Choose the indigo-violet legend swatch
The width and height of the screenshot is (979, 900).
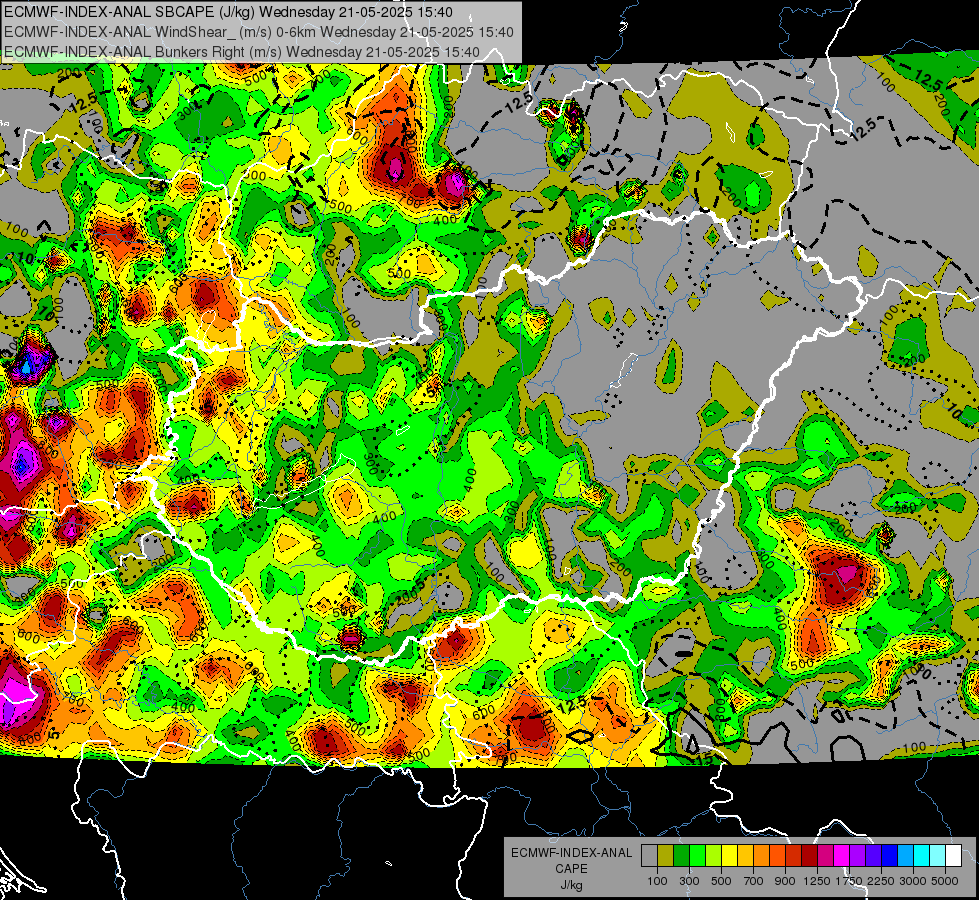874,856
